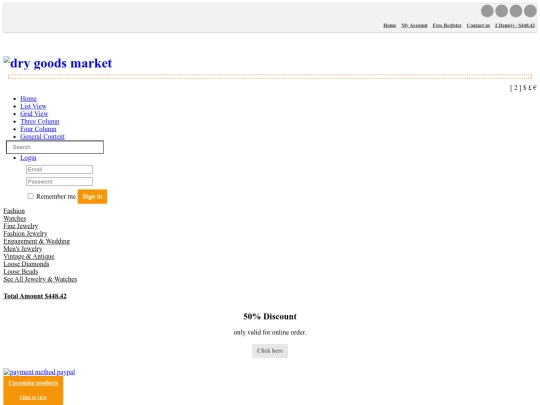Click Total Amount $448.42 link
The height and width of the screenshot is (405, 540).
click(35, 296)
